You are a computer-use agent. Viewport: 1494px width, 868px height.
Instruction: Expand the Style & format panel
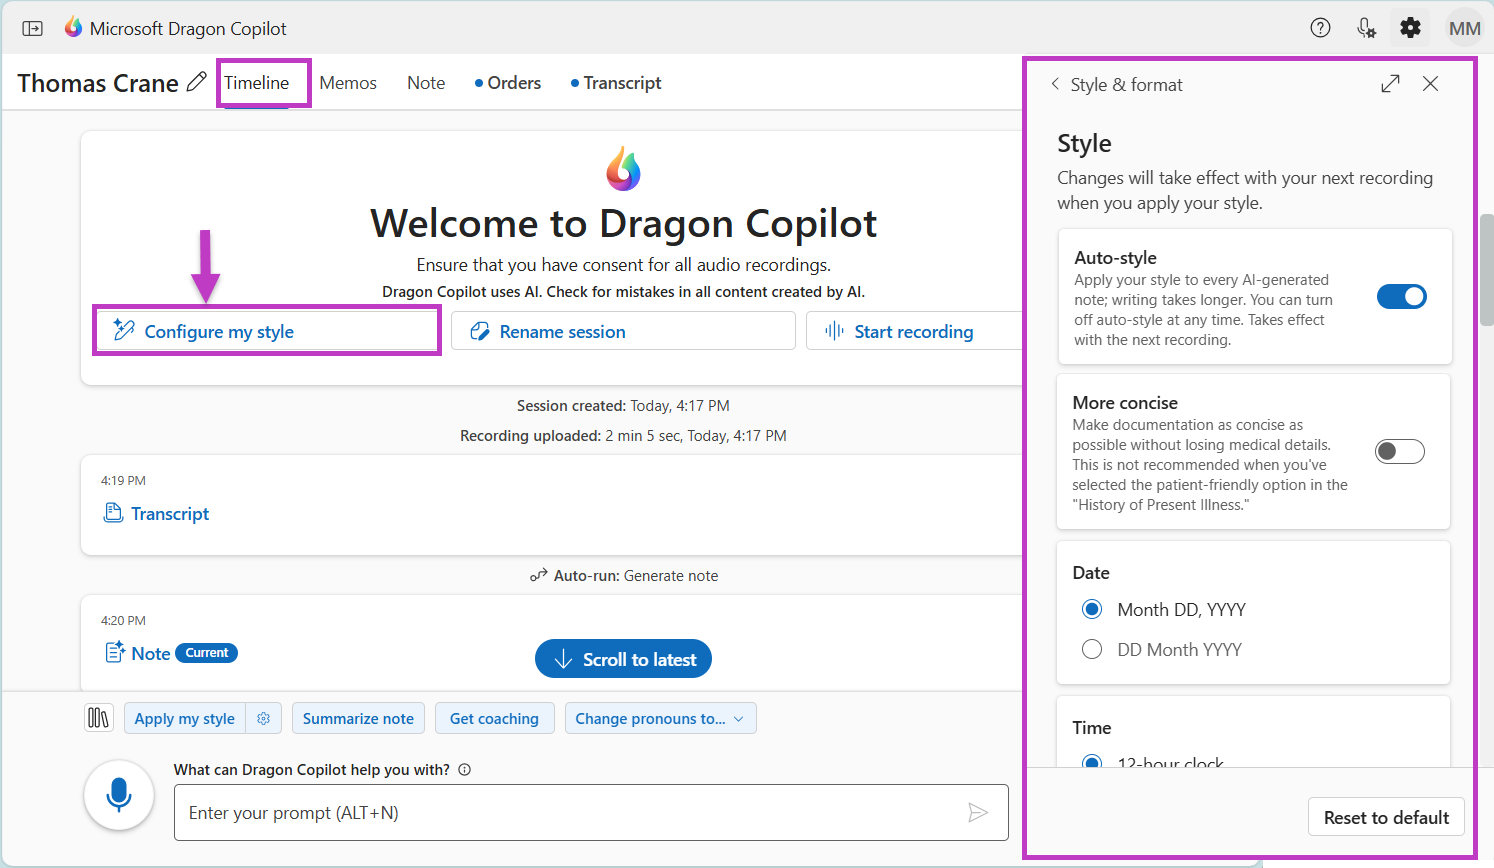tap(1390, 84)
